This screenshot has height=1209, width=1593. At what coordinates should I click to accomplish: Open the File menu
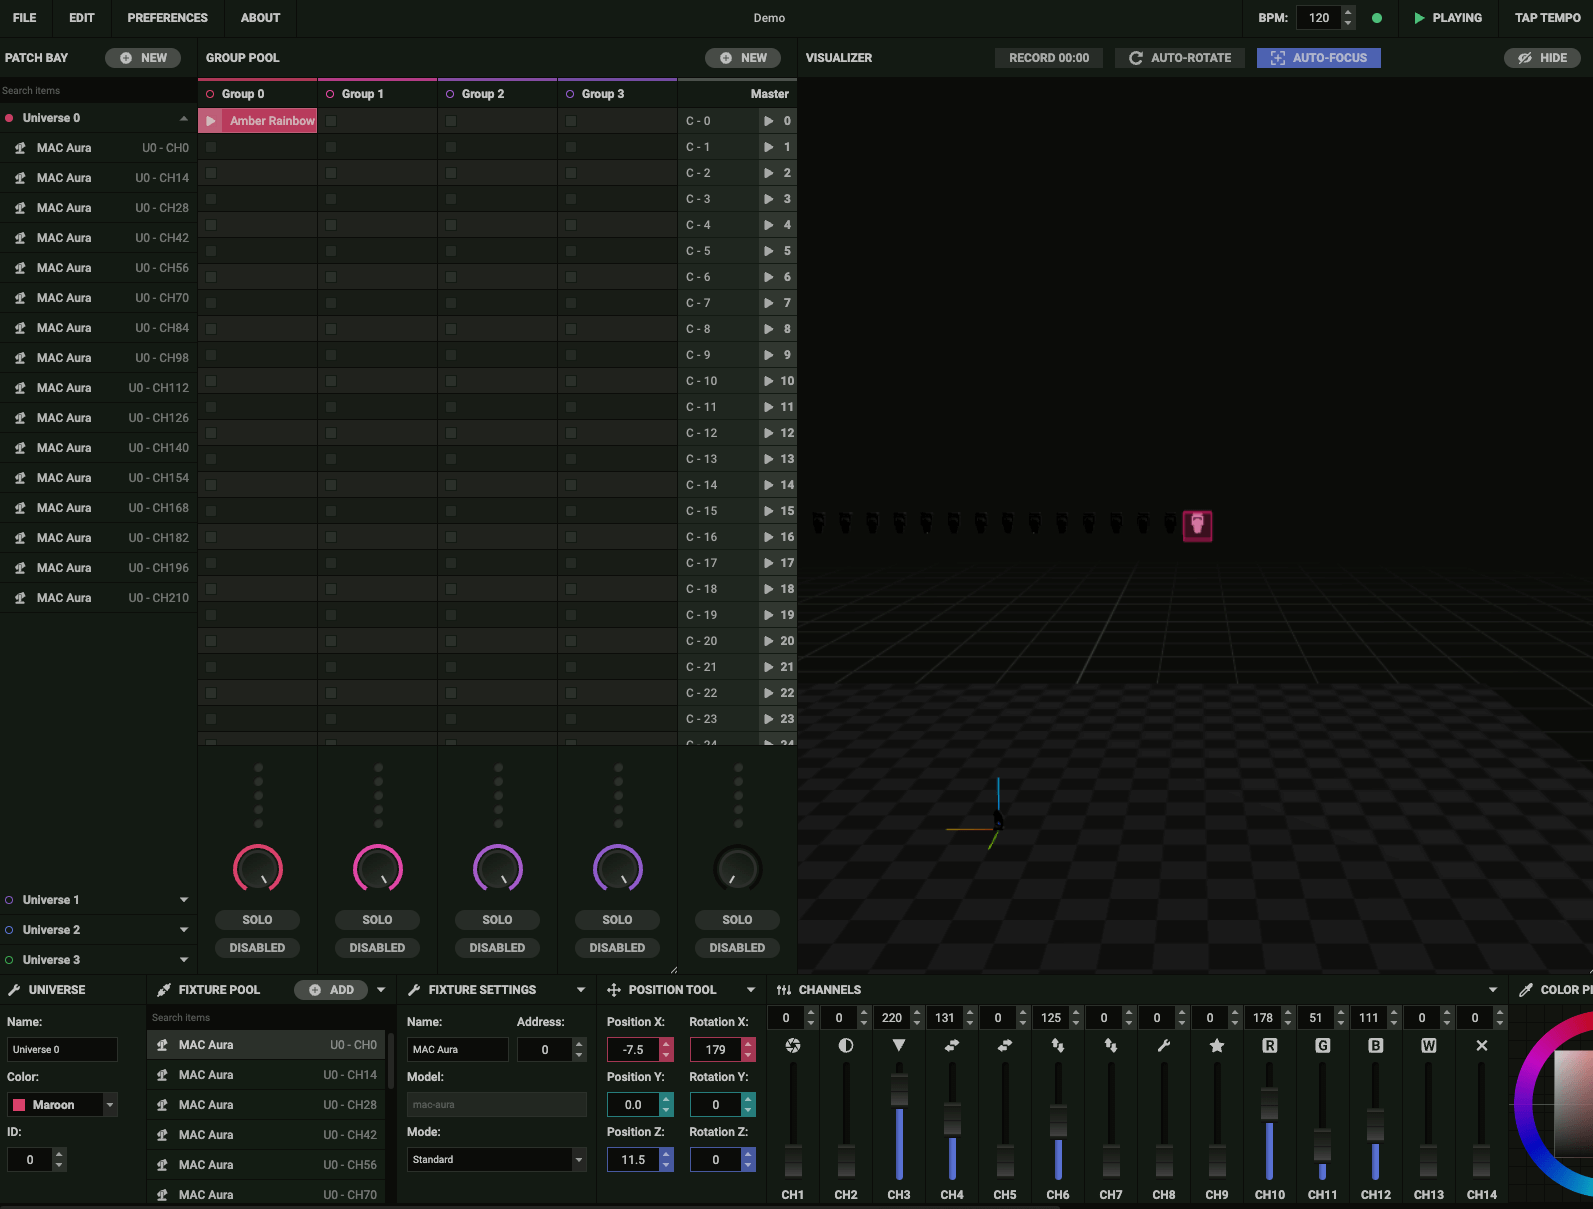(x=24, y=18)
